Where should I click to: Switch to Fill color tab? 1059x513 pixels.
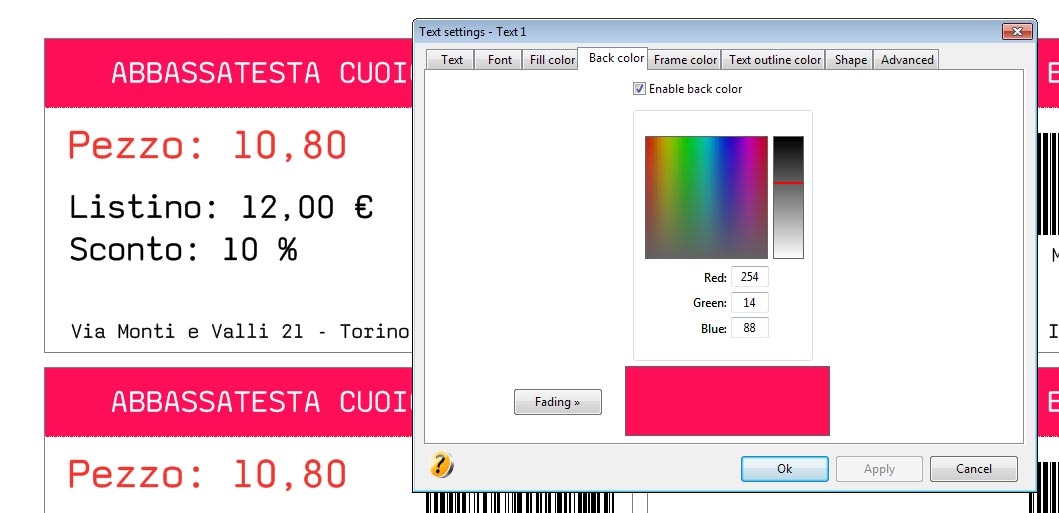[x=552, y=59]
